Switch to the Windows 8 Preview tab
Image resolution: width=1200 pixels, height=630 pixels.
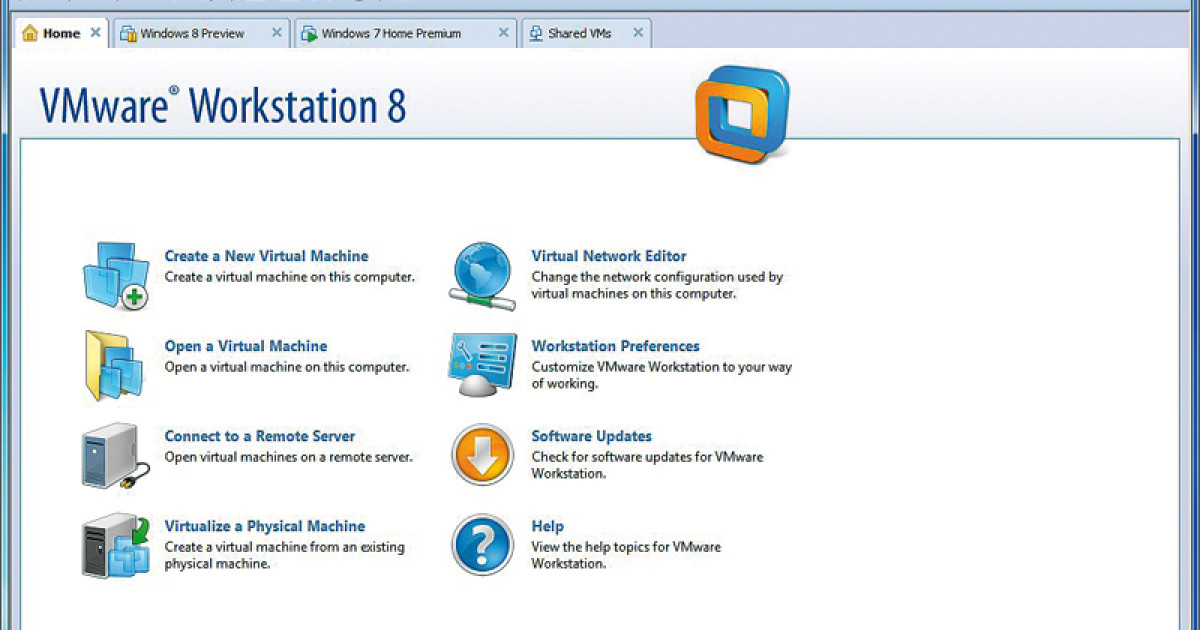pos(201,33)
